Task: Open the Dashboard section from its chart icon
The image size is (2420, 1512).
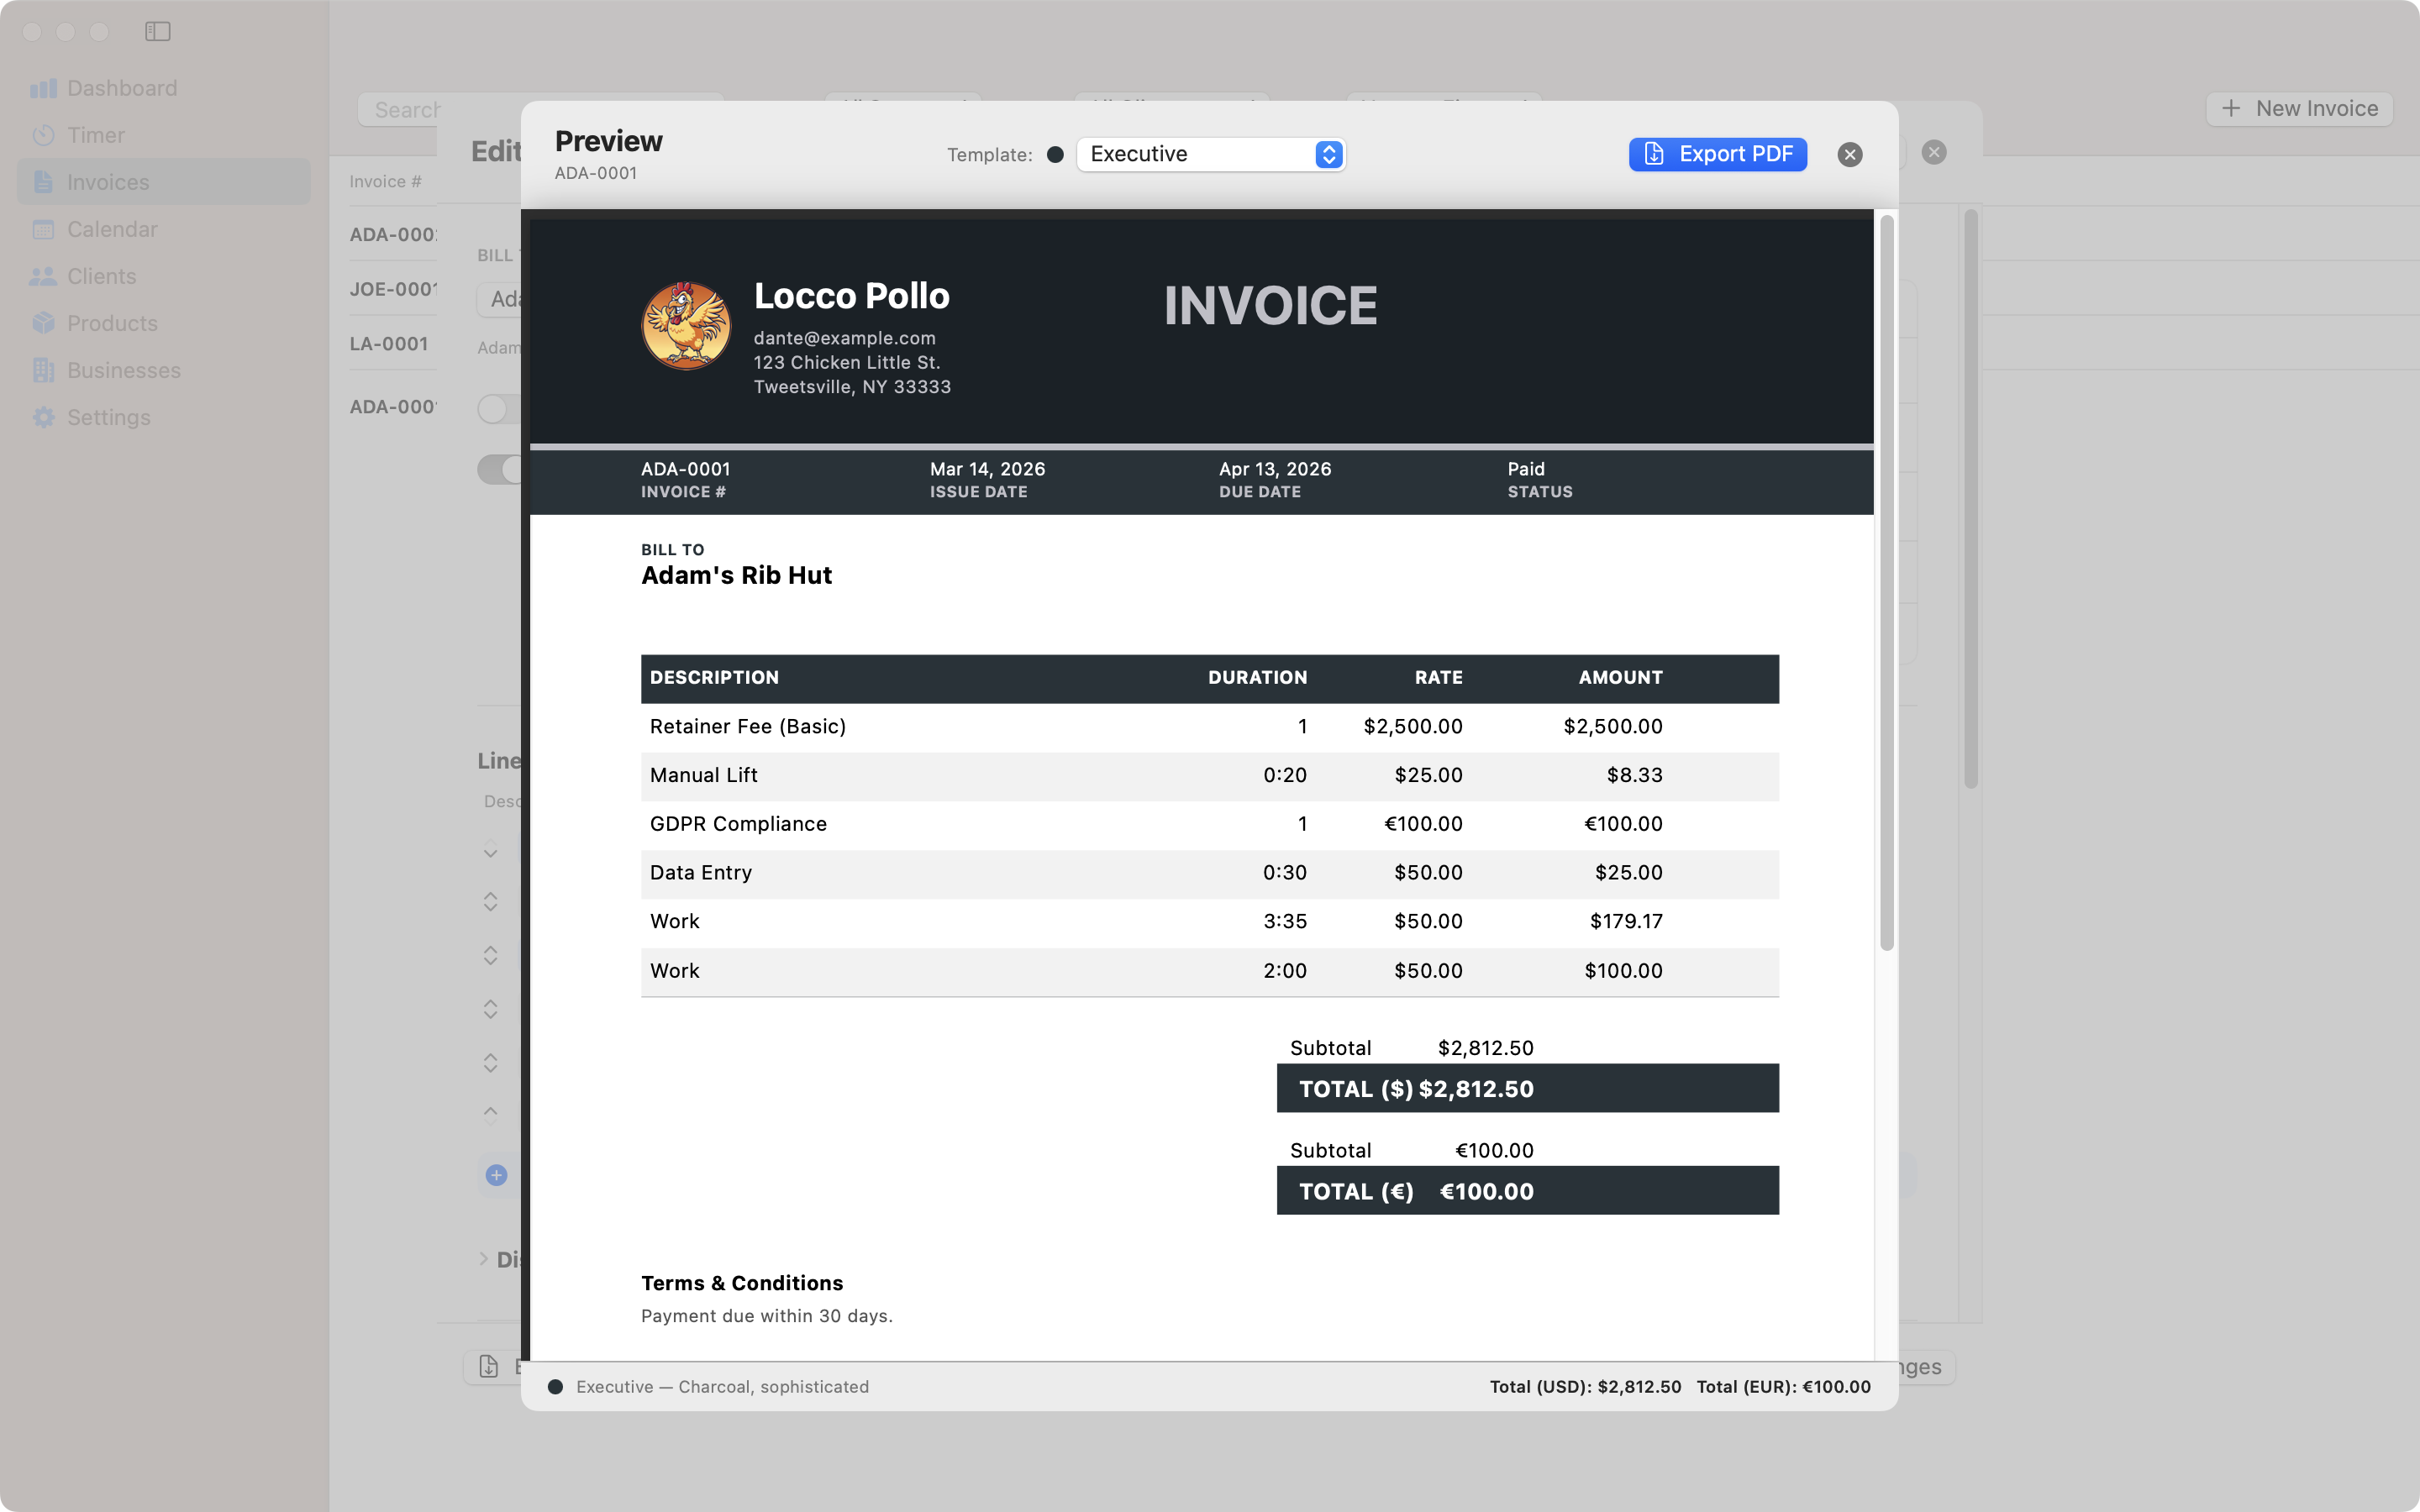Action: (43, 88)
